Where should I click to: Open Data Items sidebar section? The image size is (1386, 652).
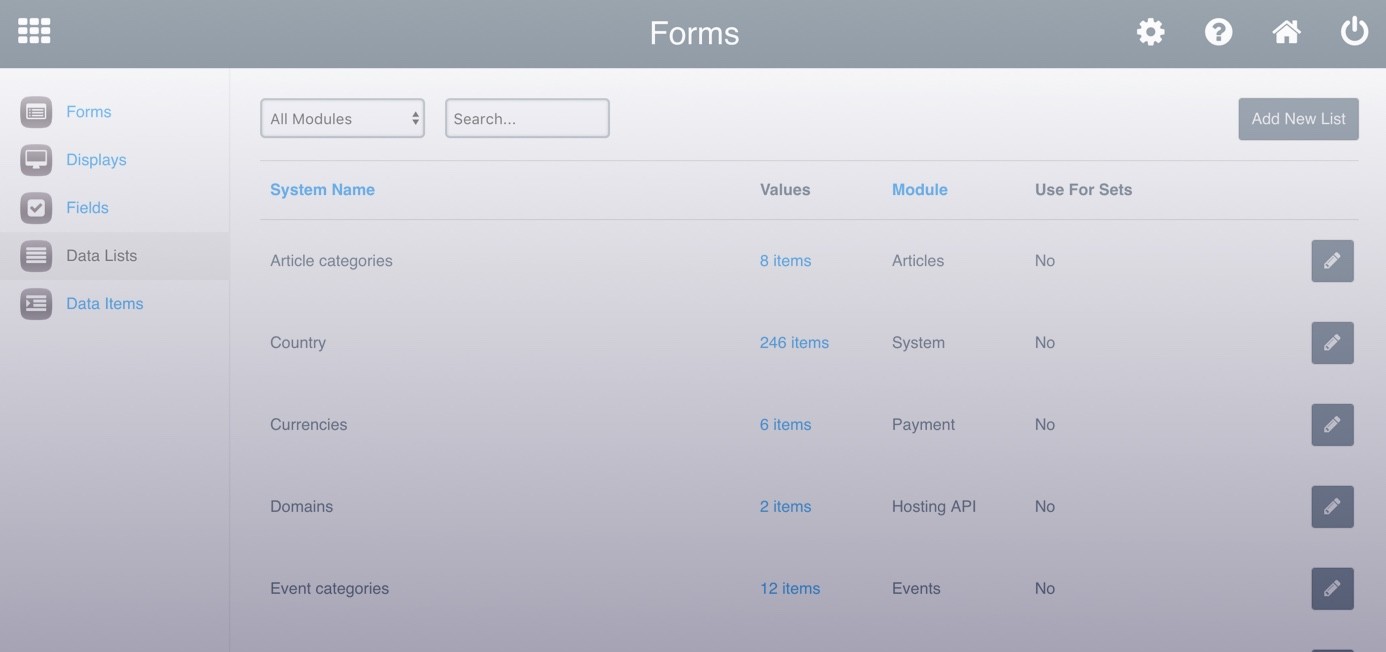pos(104,304)
